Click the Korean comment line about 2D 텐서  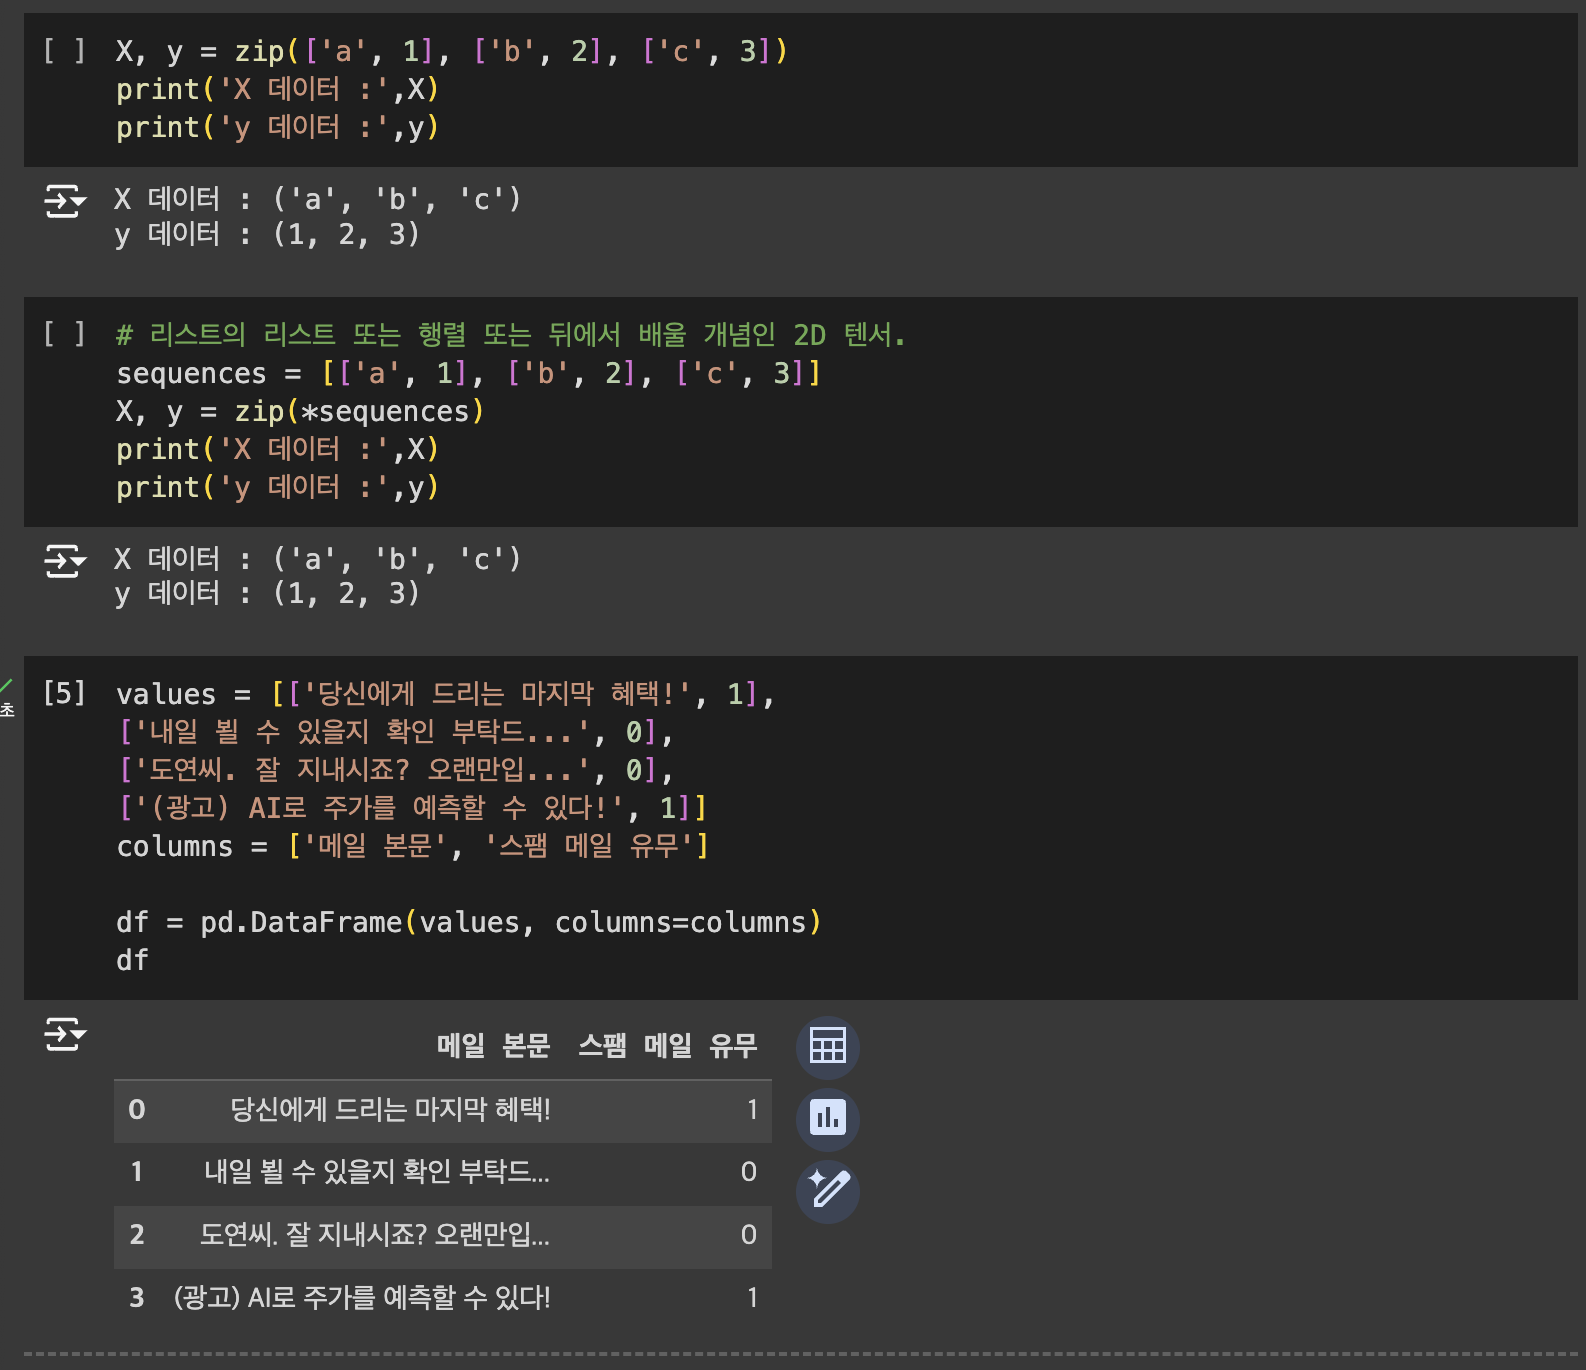(510, 335)
